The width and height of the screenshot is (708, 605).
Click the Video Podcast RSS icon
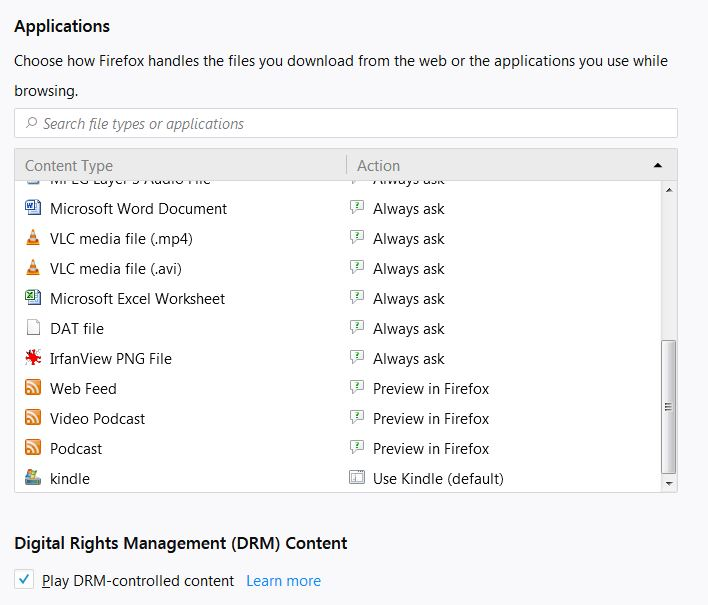(x=33, y=418)
